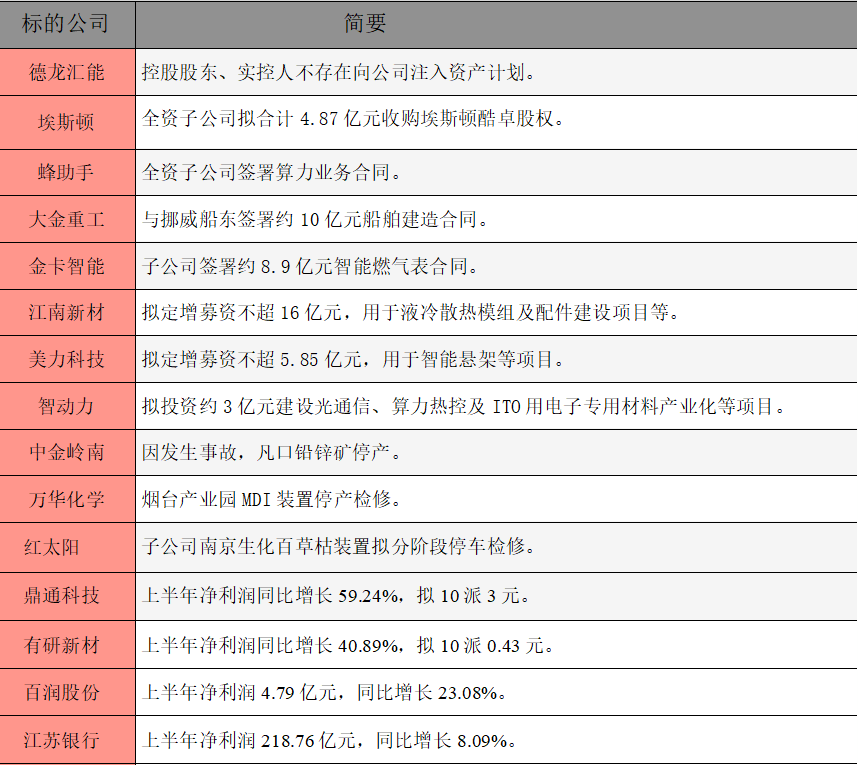Select the 智动力 company cell

[67, 406]
